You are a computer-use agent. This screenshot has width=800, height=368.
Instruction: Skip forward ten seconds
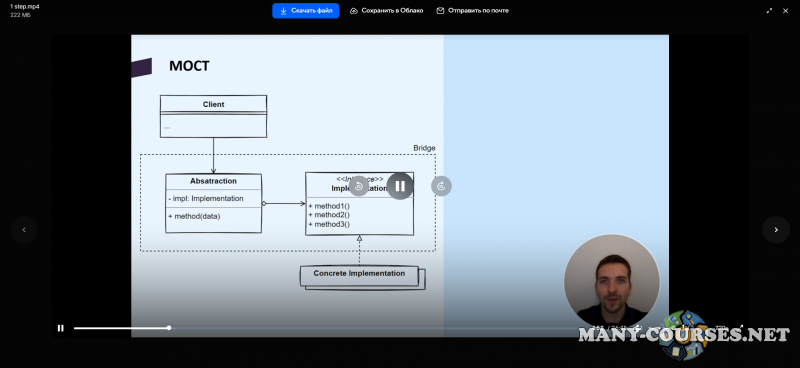[x=441, y=186]
